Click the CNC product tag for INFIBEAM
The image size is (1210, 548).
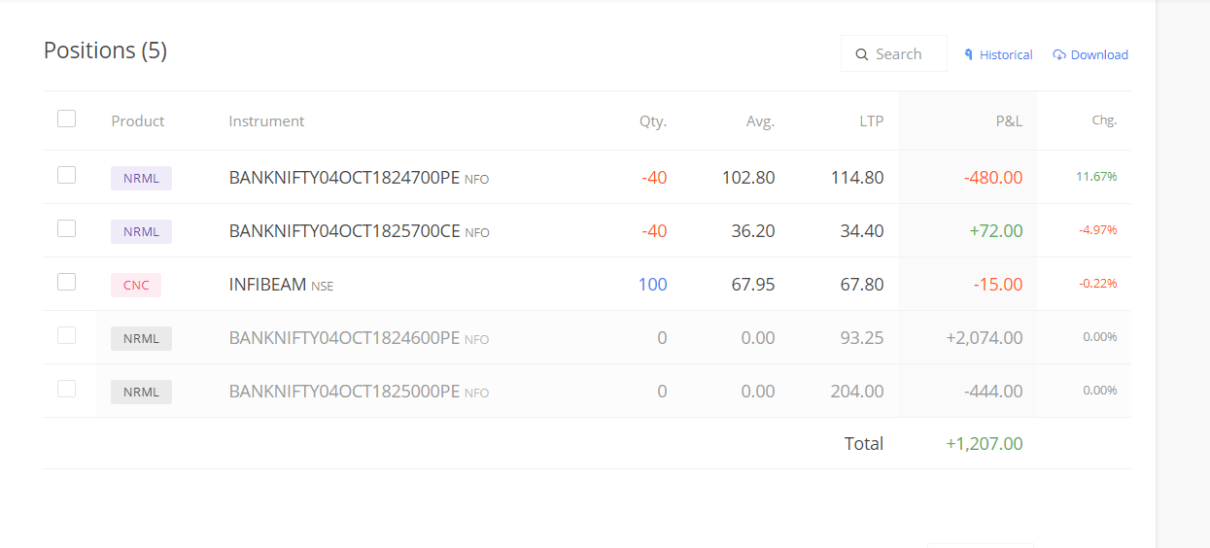pos(136,285)
